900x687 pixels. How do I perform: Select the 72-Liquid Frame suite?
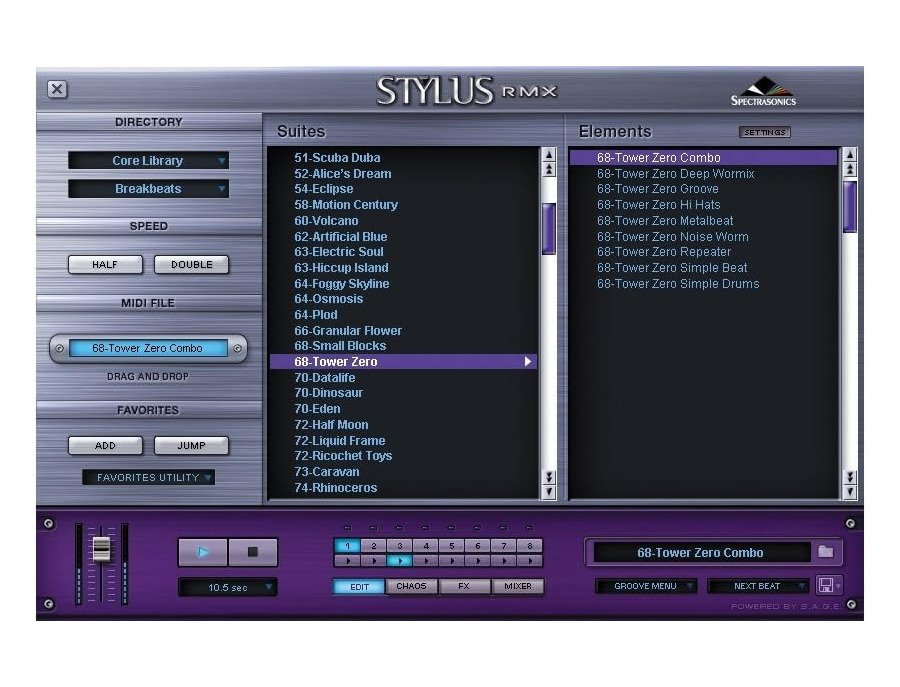pyautogui.click(x=340, y=441)
